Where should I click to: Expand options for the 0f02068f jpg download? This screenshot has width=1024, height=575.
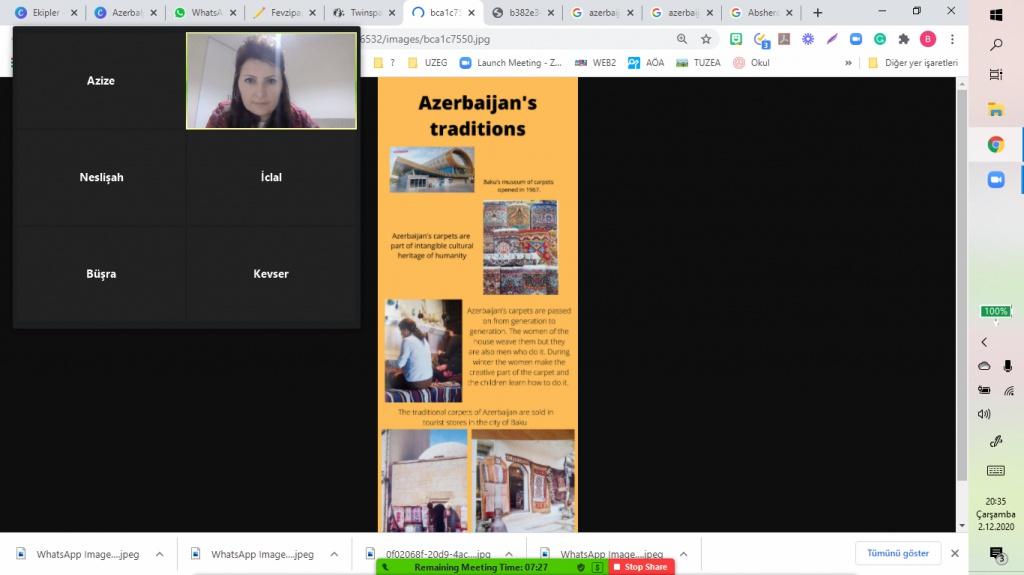coord(509,554)
